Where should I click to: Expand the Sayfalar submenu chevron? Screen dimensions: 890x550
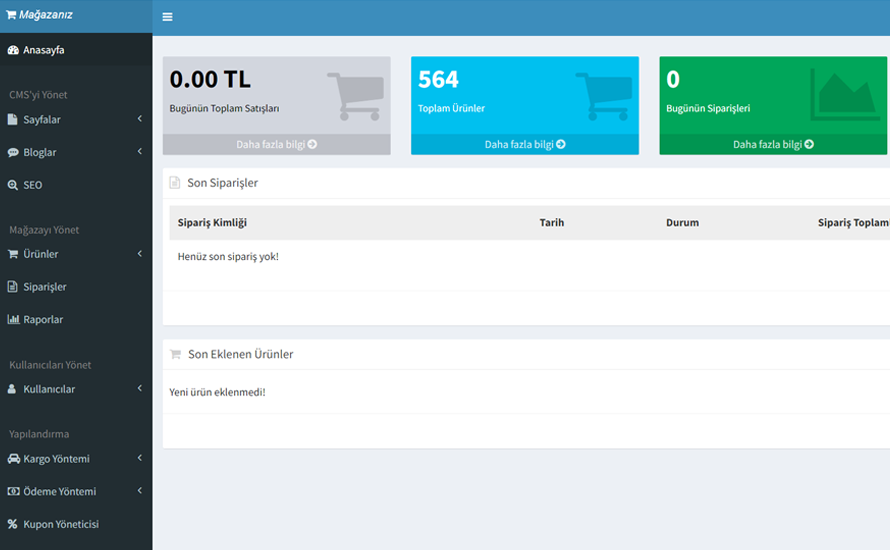[x=140, y=119]
